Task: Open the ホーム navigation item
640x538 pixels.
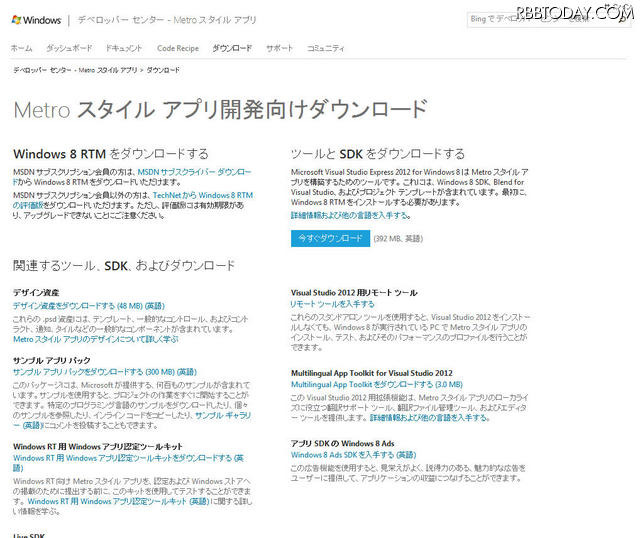Action: pyautogui.click(x=21, y=48)
